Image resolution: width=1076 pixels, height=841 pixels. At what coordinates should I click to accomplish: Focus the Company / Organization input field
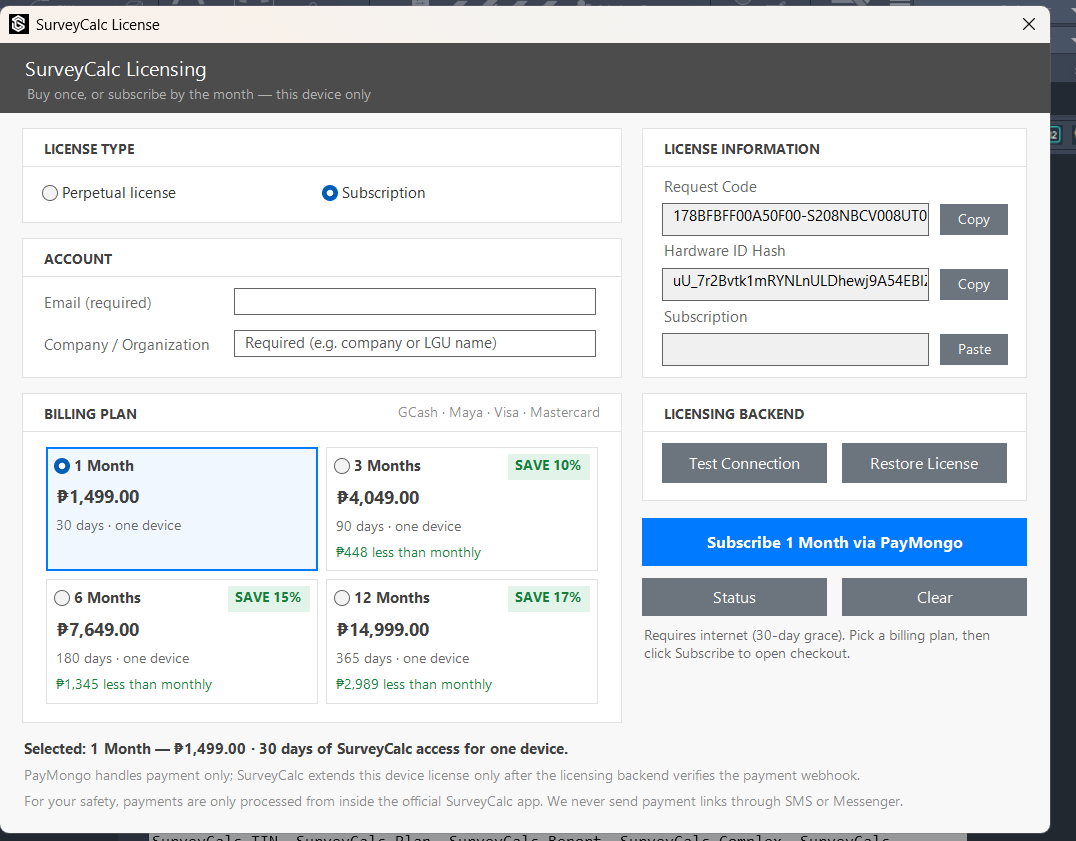[414, 343]
